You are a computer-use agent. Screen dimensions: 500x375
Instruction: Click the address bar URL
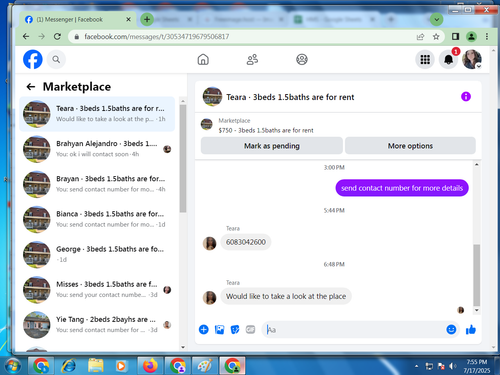coord(156,36)
